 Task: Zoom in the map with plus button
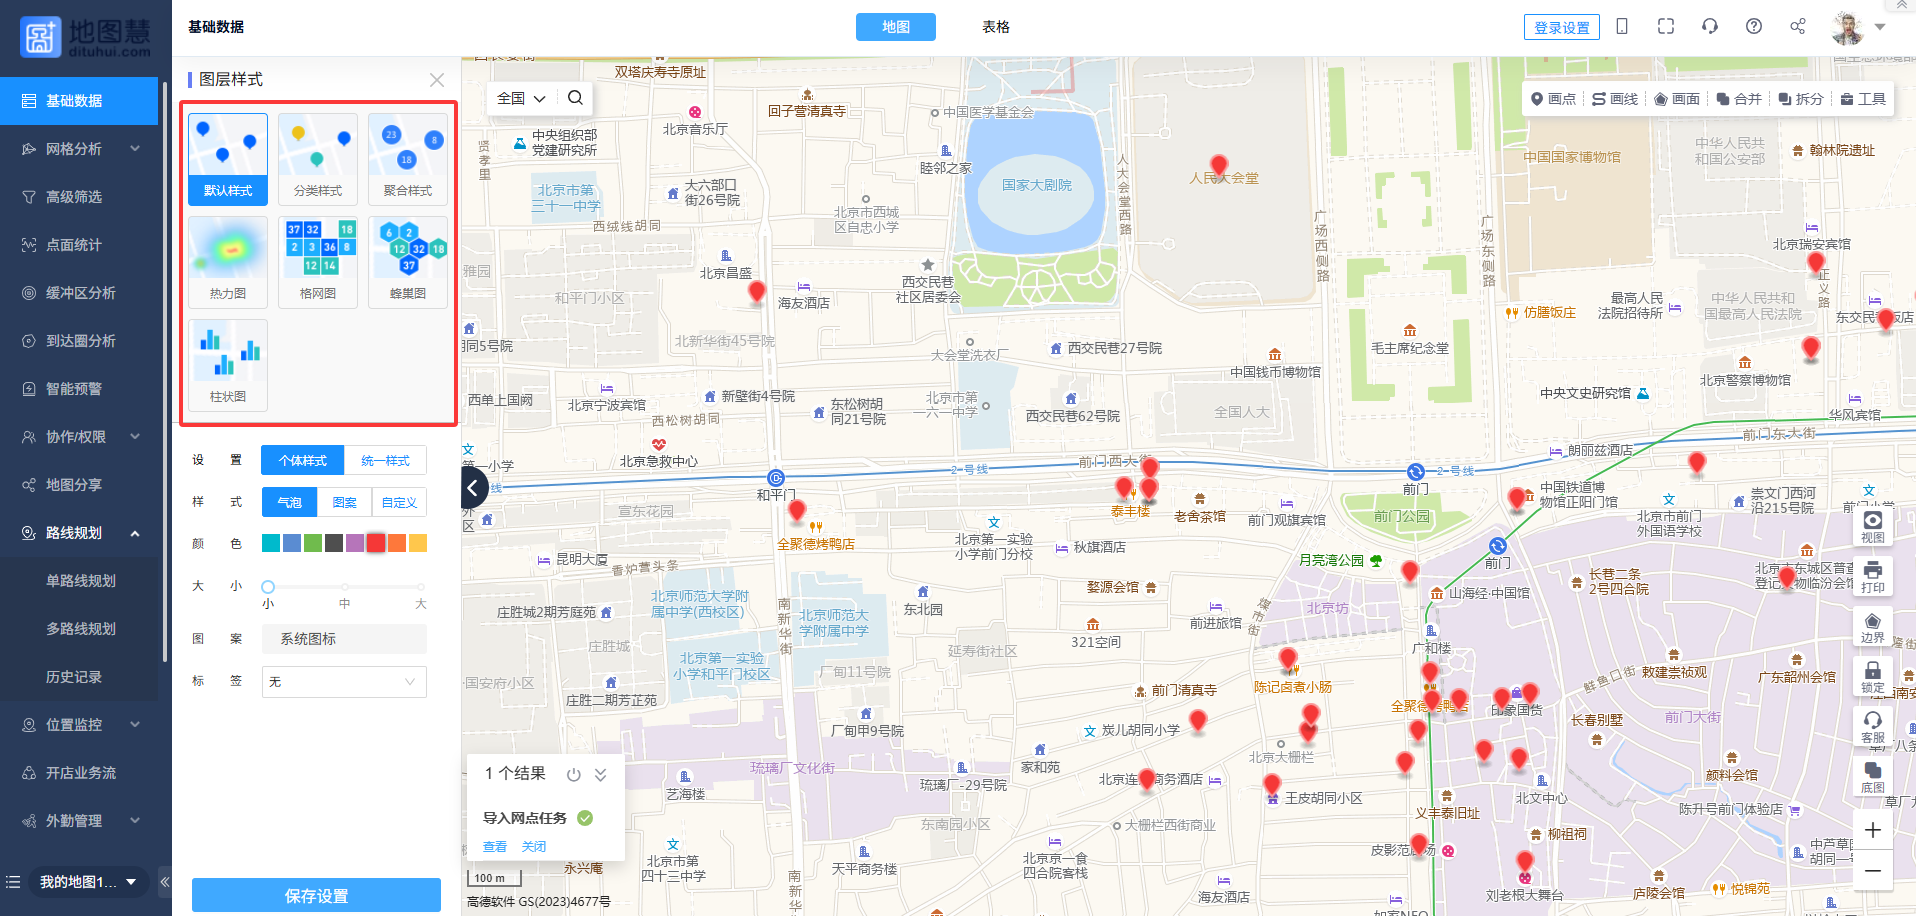(x=1872, y=830)
